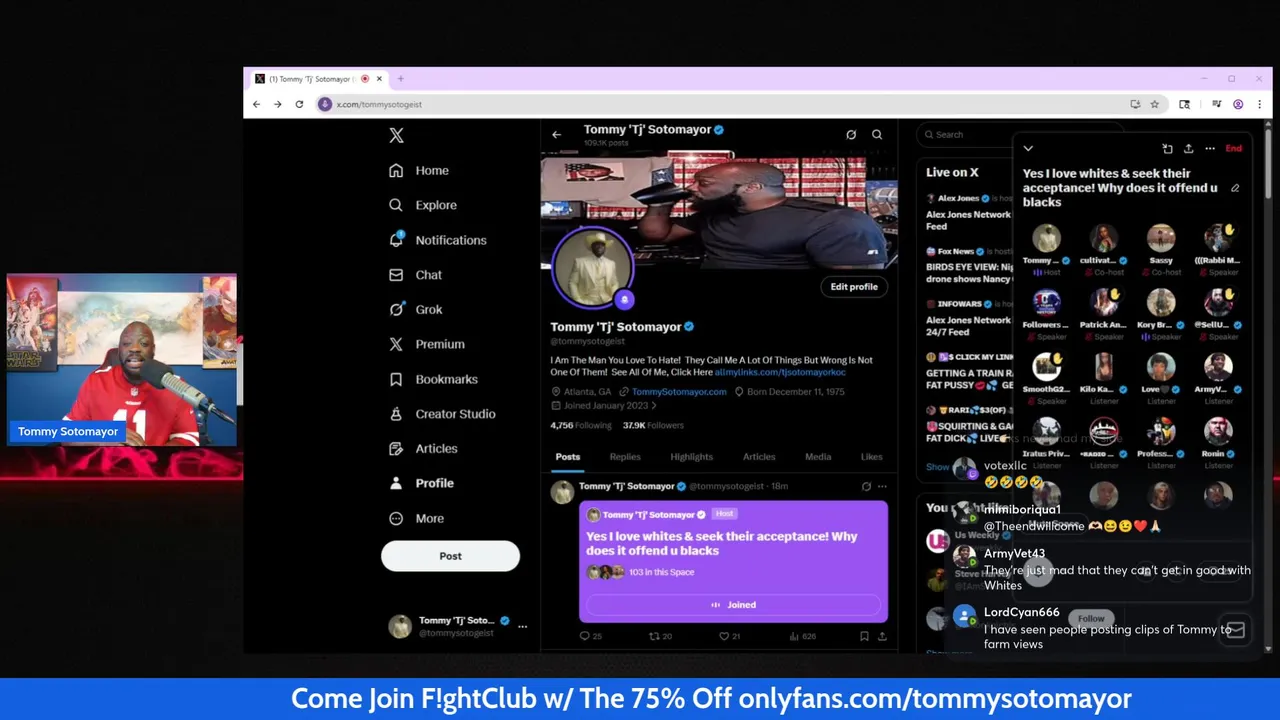Share the Space with the upload icon

1188,149
